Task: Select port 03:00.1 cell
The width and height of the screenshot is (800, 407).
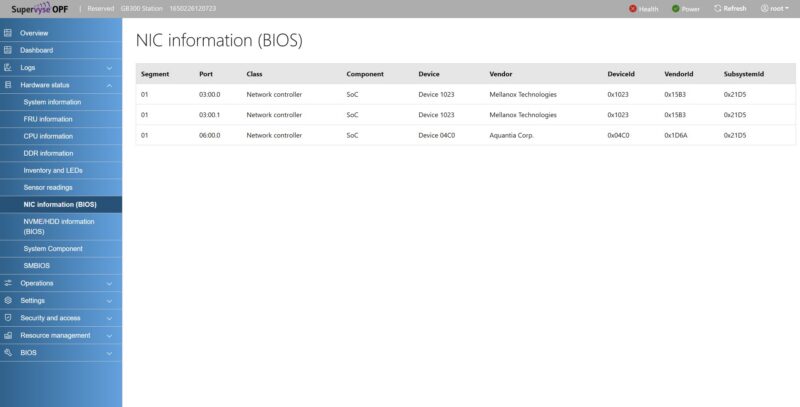Action: pyautogui.click(x=210, y=115)
